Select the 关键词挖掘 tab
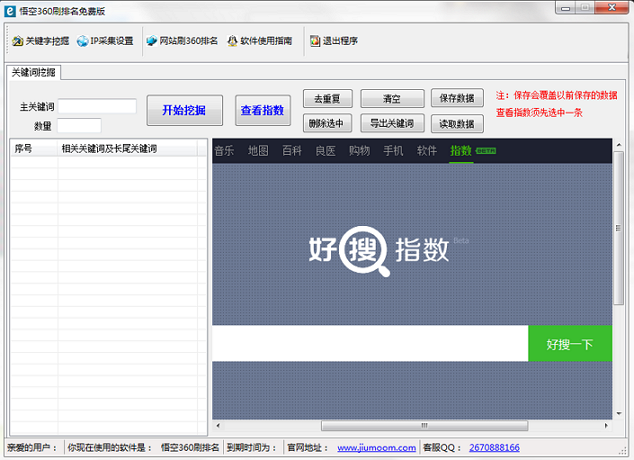Image resolution: width=634 pixels, height=460 pixels. (x=34, y=72)
